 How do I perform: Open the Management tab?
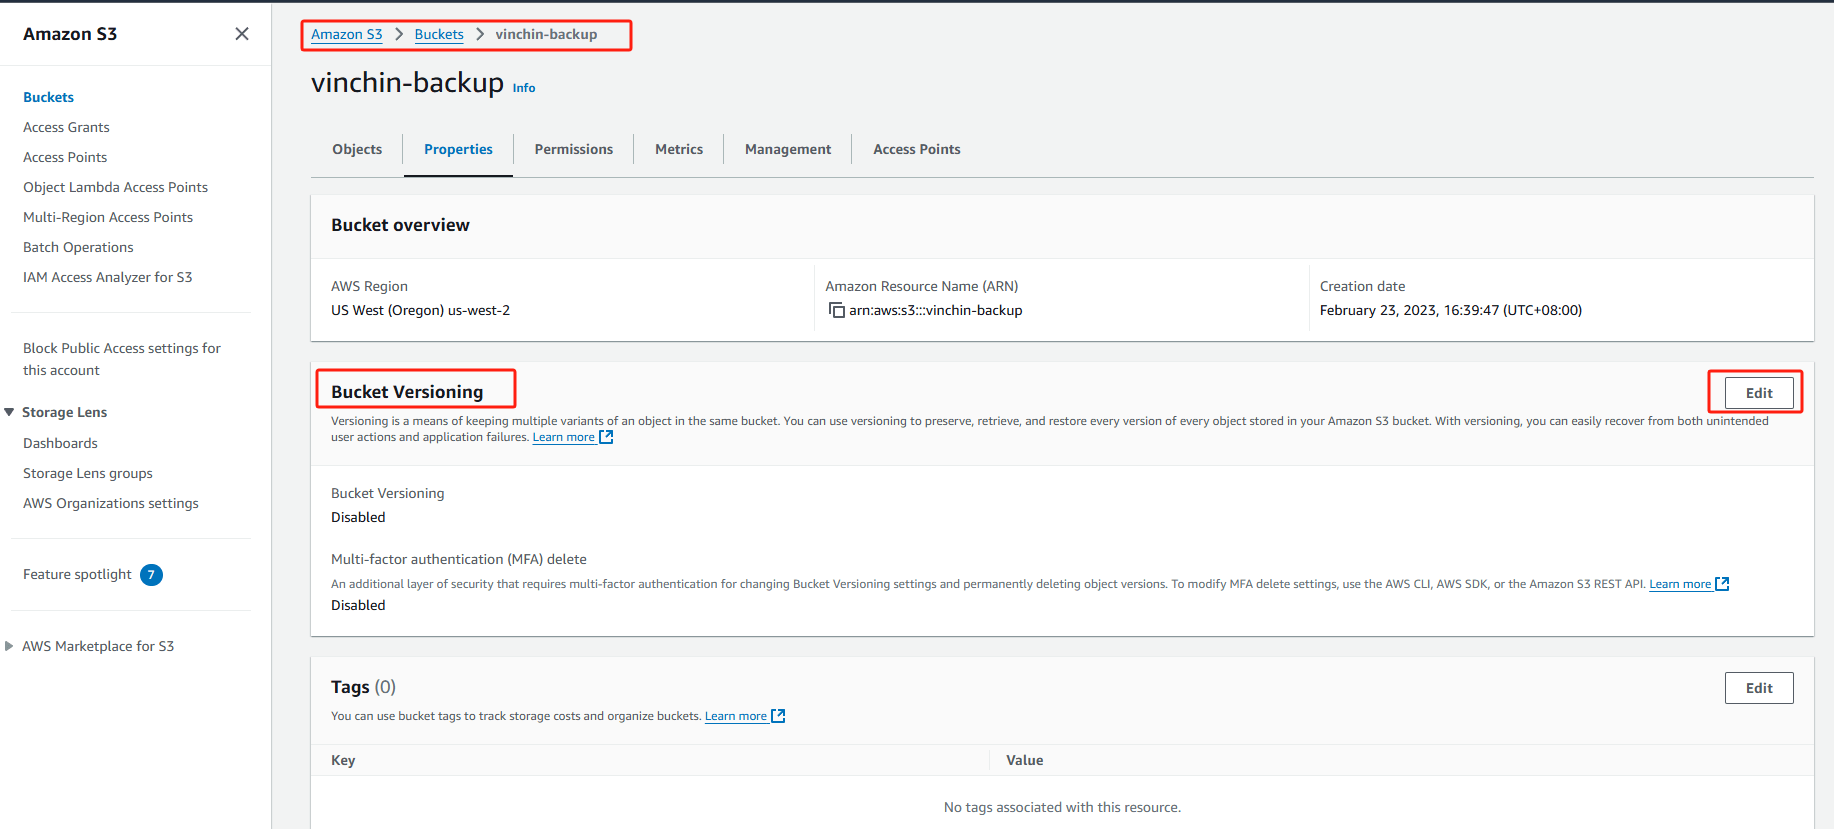[788, 149]
